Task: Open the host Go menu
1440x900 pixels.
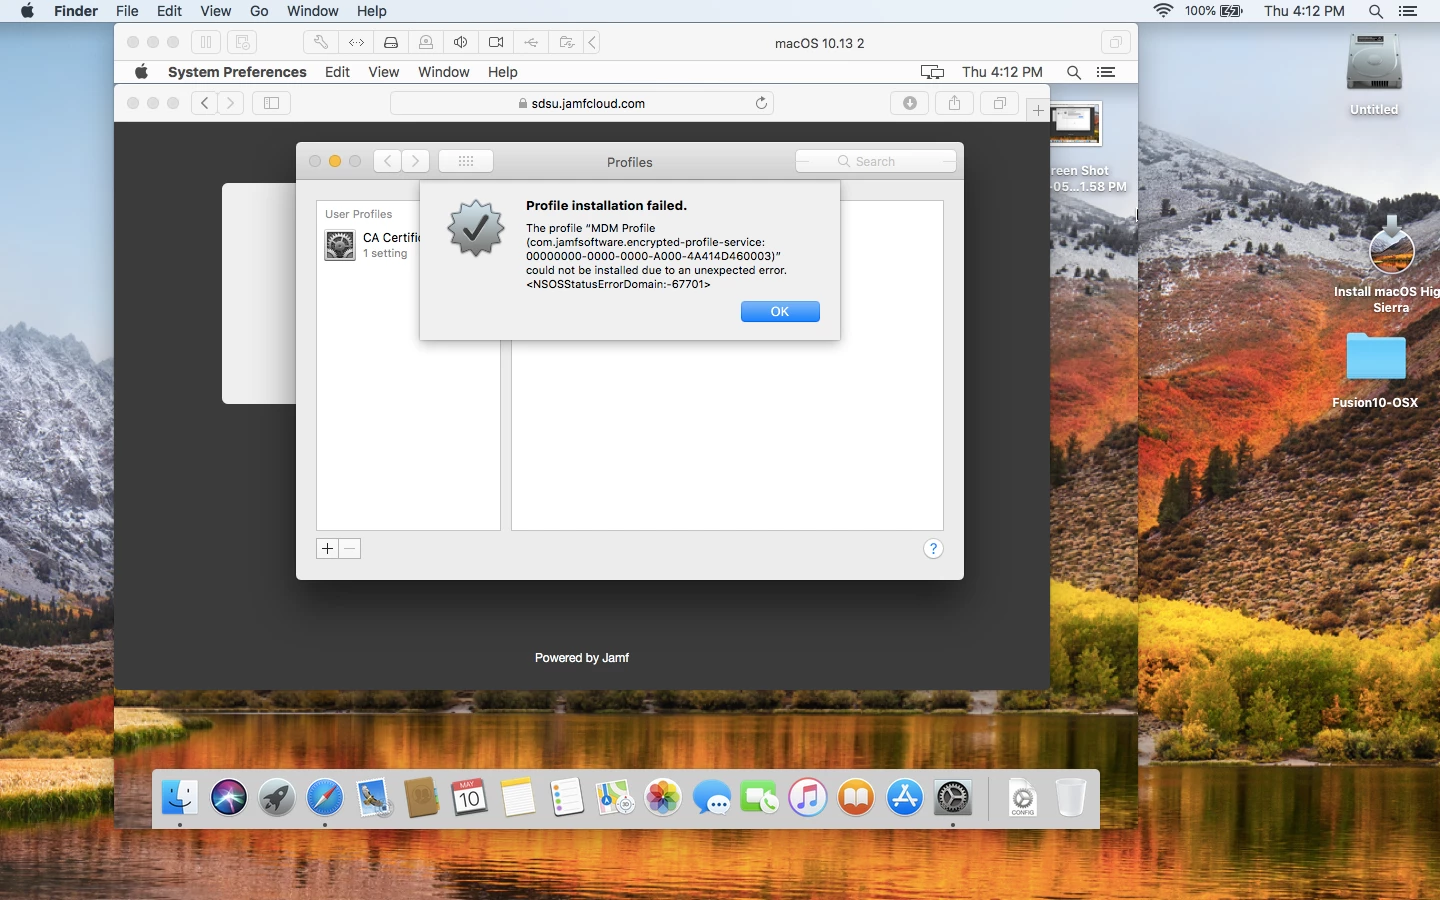Action: [259, 11]
